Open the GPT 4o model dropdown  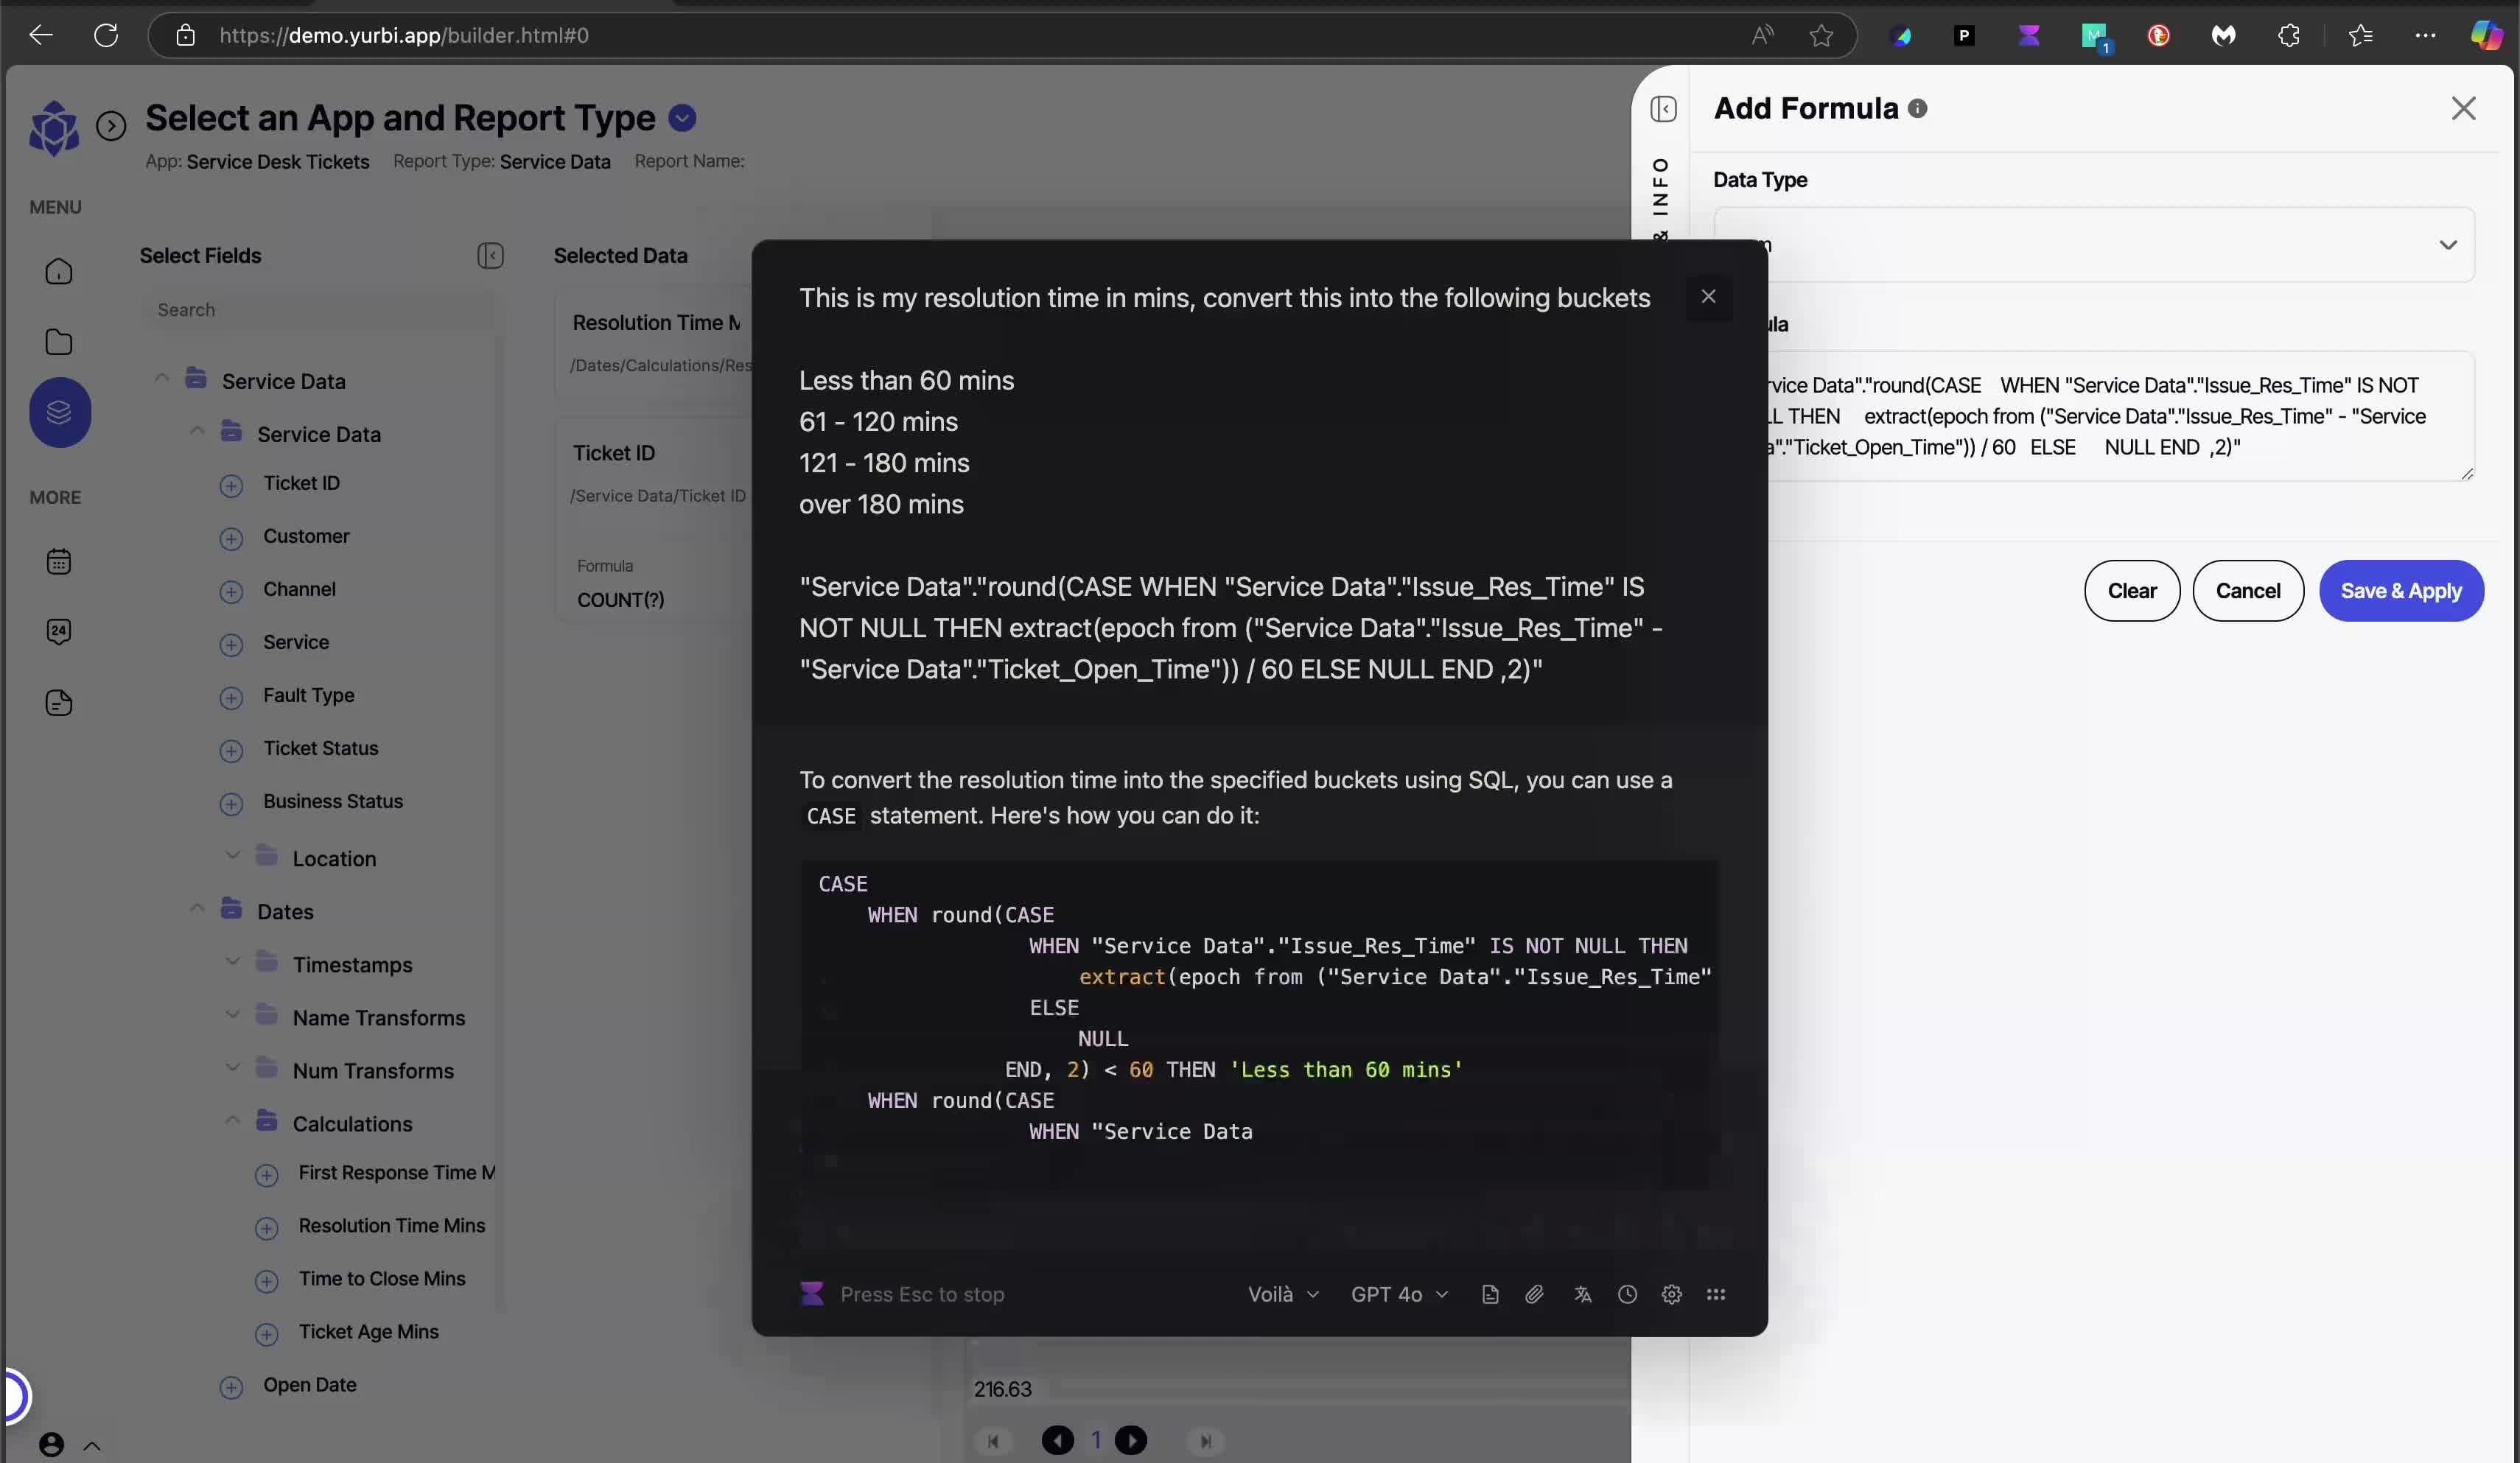(x=1399, y=1294)
